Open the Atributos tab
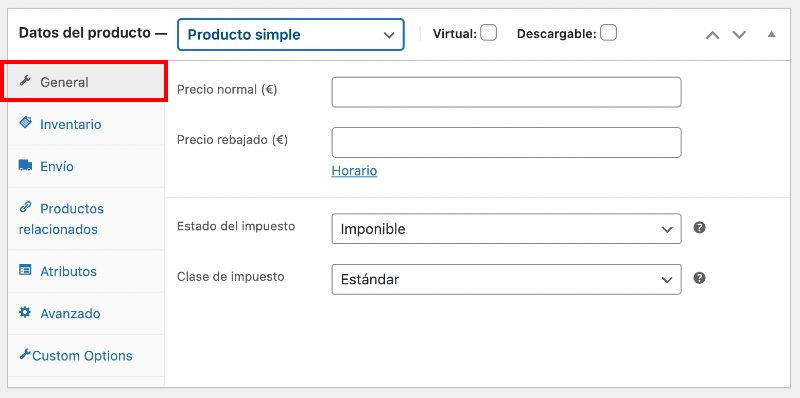The height and width of the screenshot is (398, 800). pos(86,271)
